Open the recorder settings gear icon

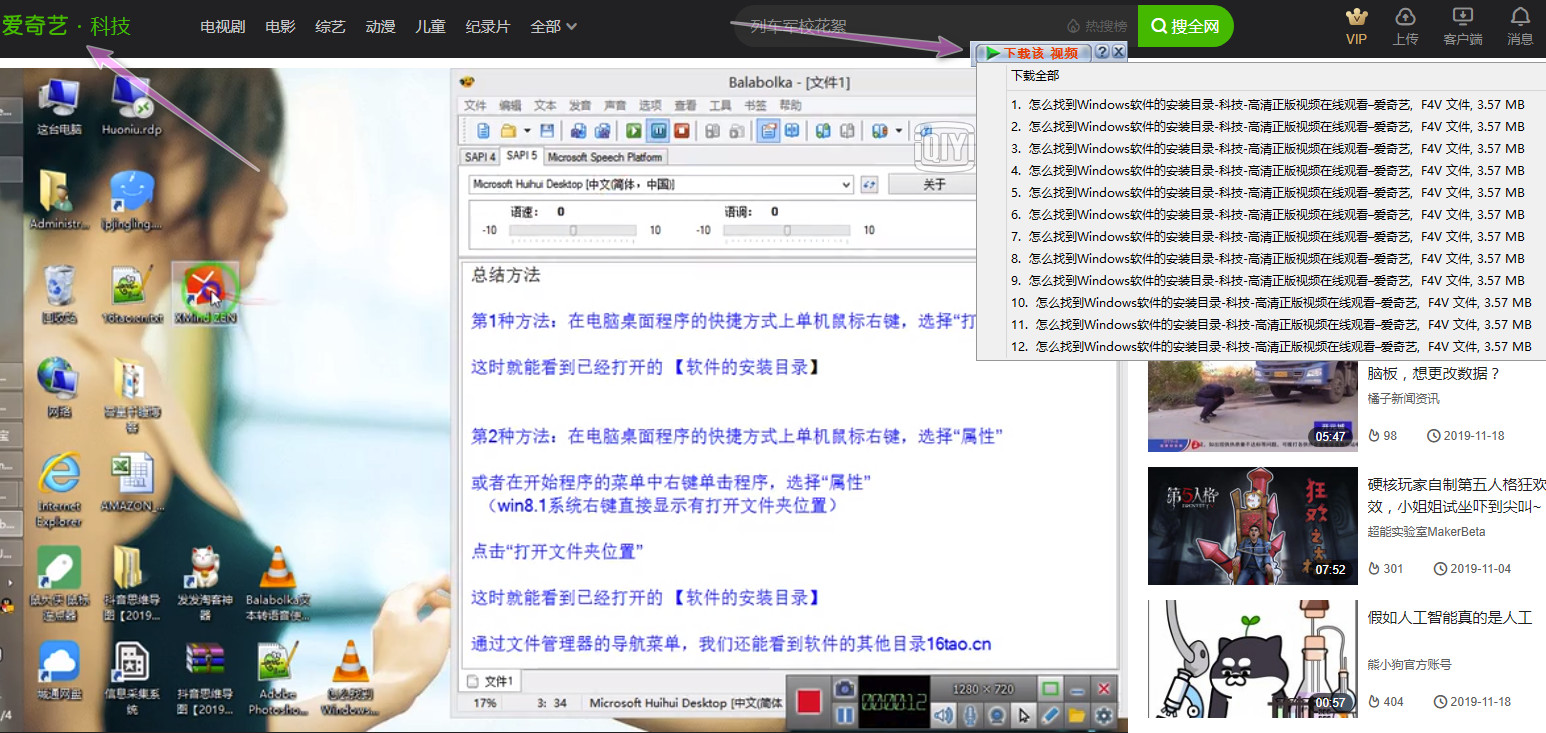[1104, 715]
